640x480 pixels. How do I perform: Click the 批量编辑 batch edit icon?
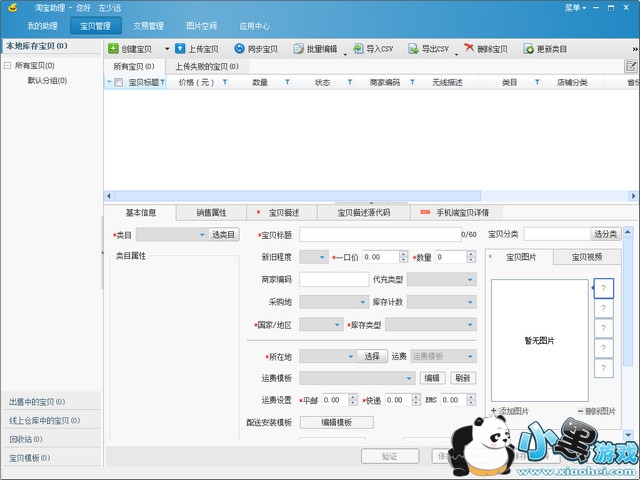tap(299, 48)
